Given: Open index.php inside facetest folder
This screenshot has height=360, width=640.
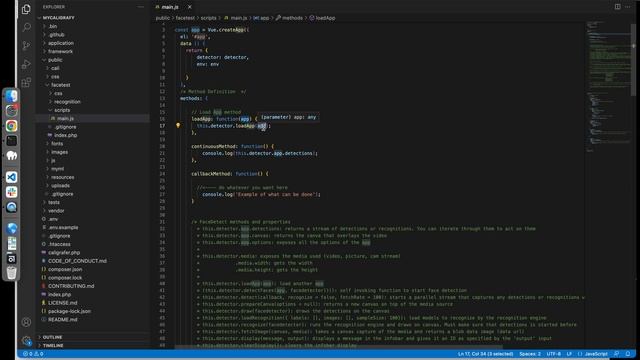Looking at the screenshot, I should (x=65, y=135).
